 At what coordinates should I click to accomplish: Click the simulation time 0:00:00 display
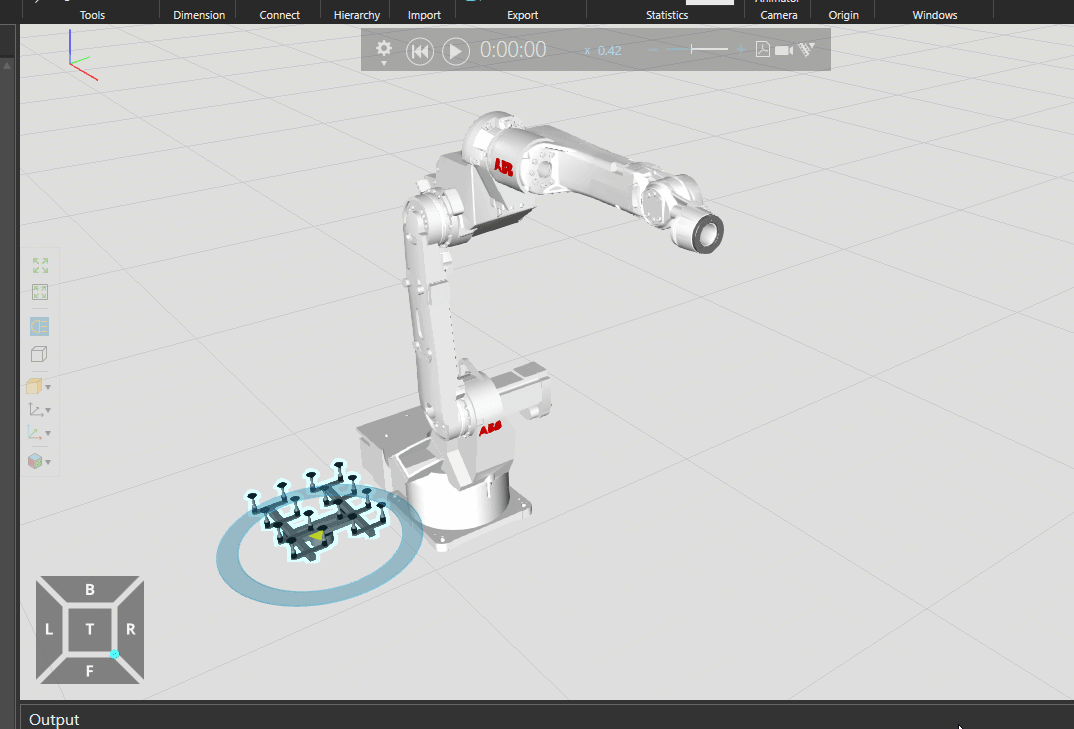[513, 50]
